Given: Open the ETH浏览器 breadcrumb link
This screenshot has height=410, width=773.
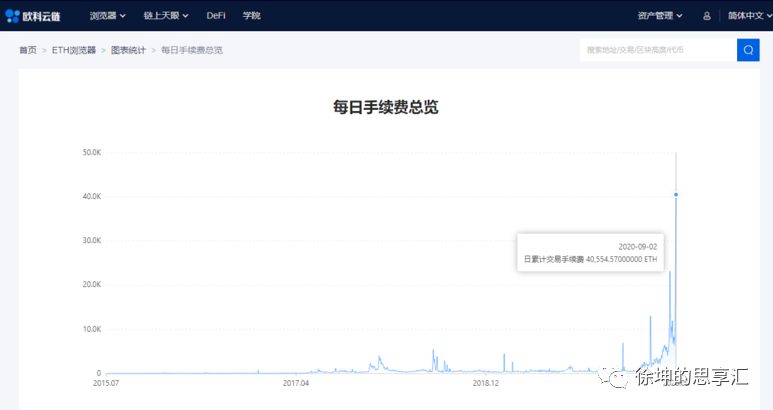Looking at the screenshot, I should (74, 50).
